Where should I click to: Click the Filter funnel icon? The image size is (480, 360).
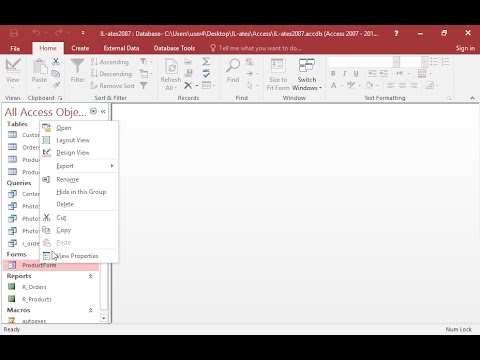(77, 66)
